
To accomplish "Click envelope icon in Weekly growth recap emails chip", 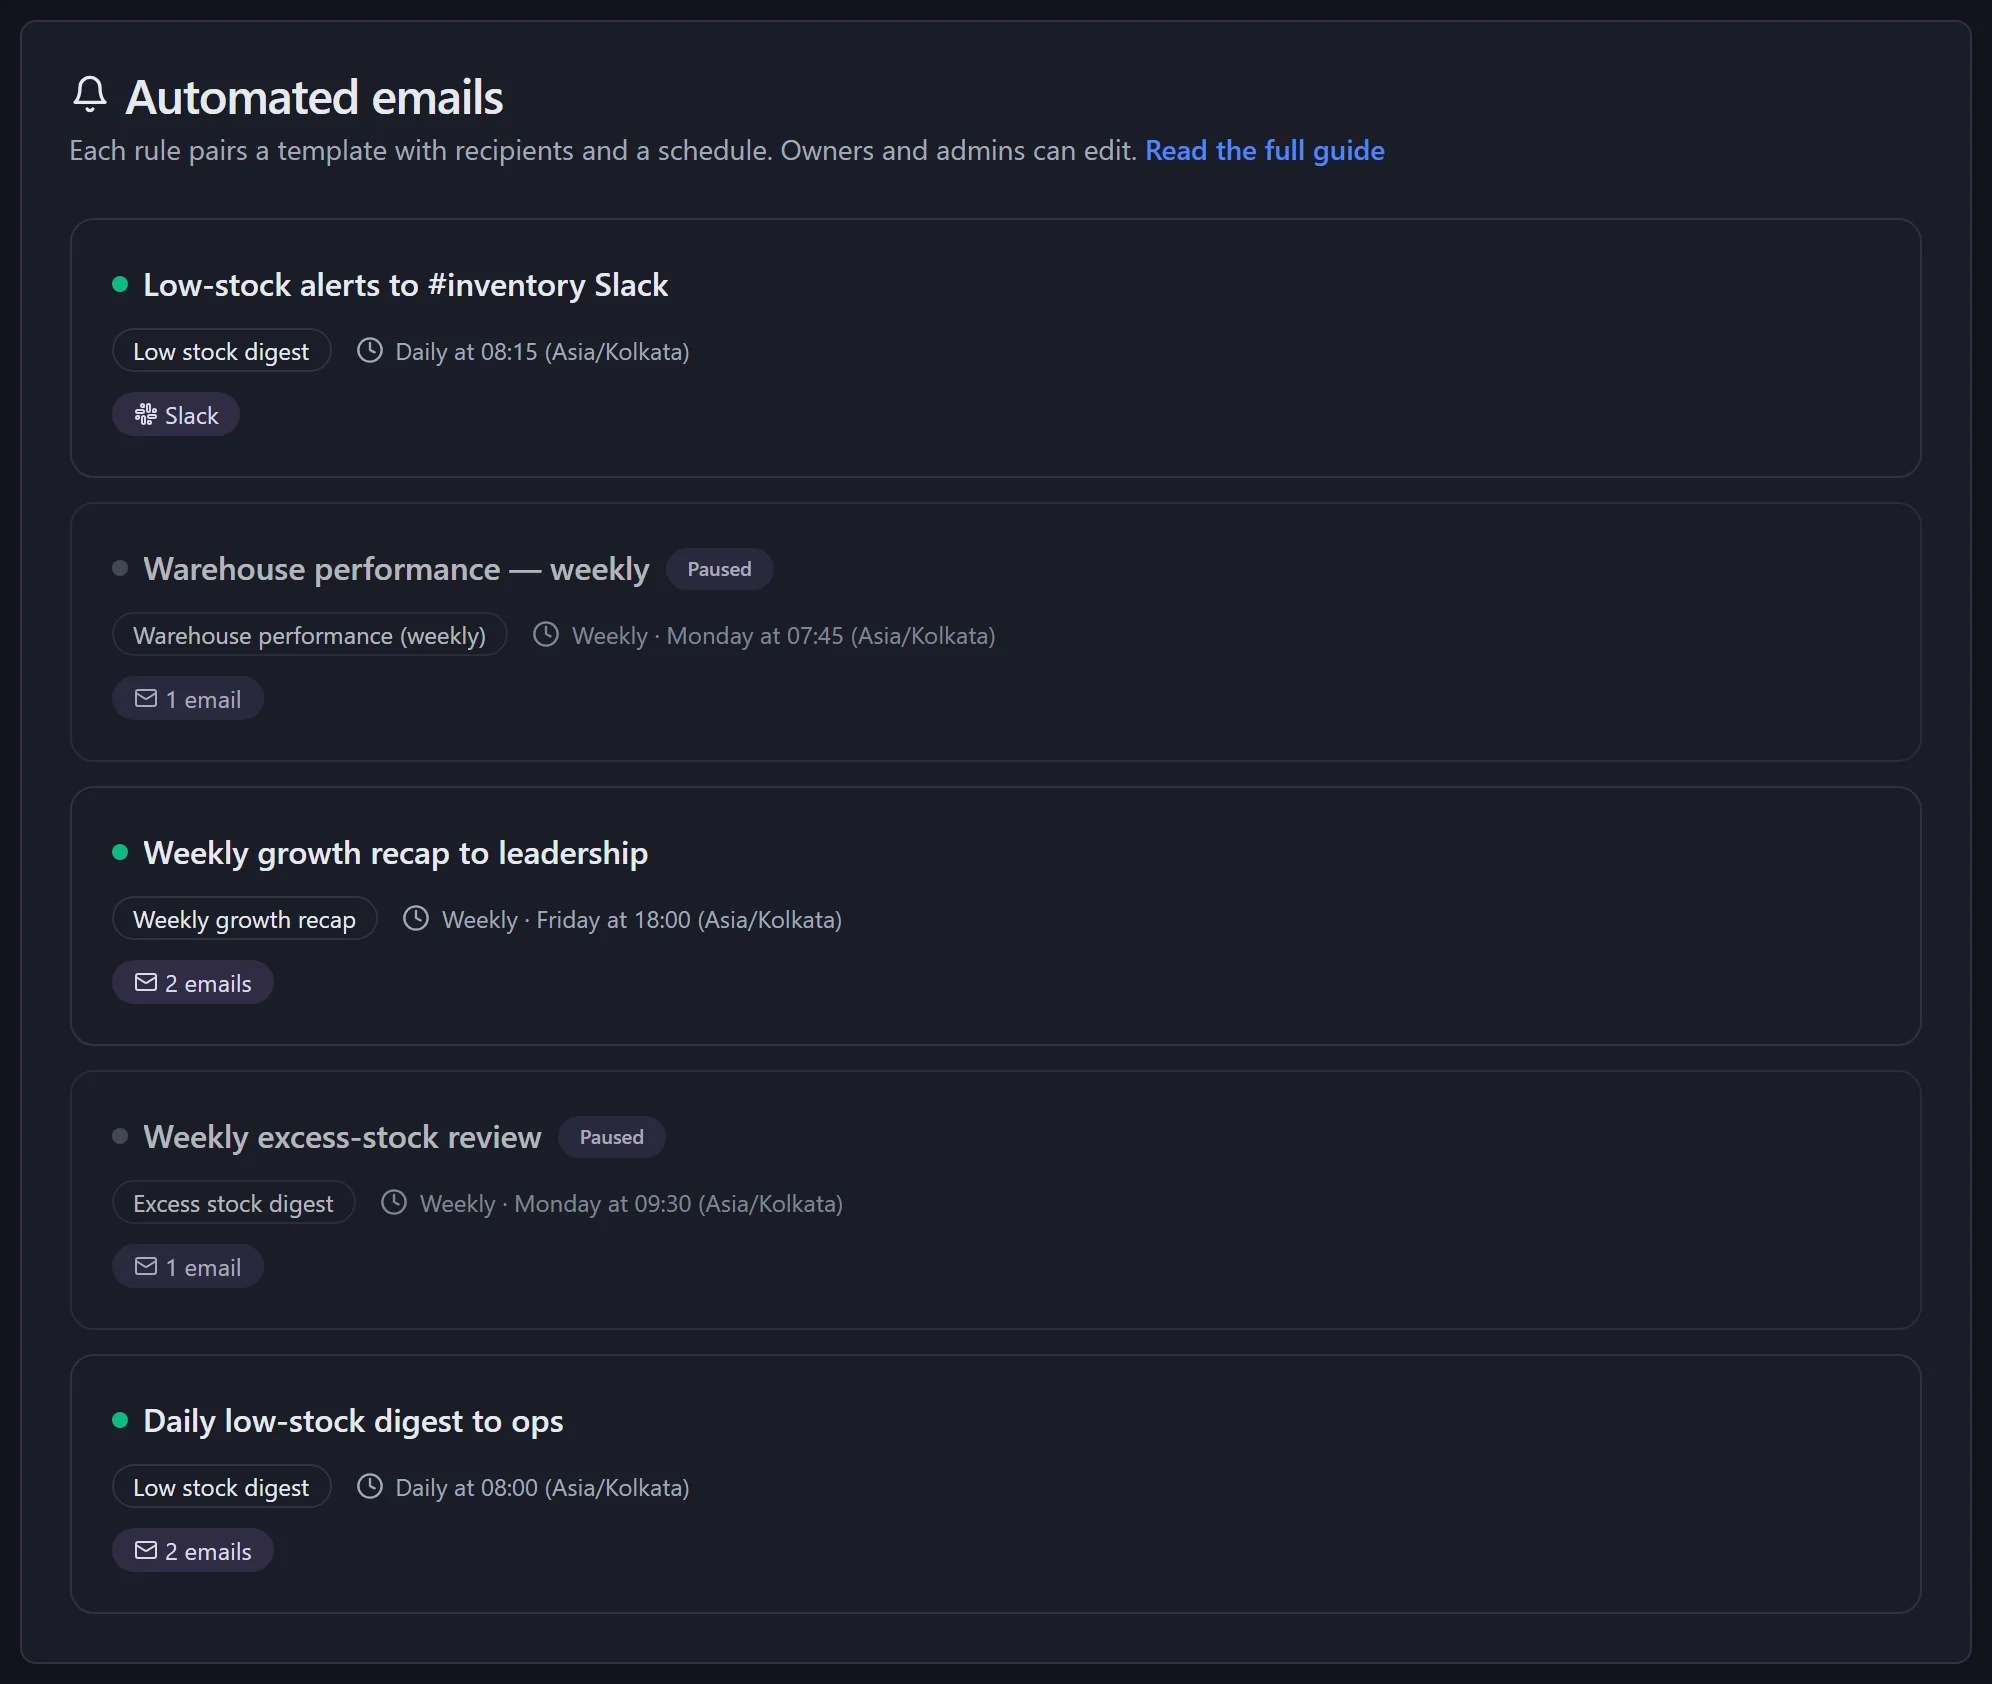I will pos(146,983).
